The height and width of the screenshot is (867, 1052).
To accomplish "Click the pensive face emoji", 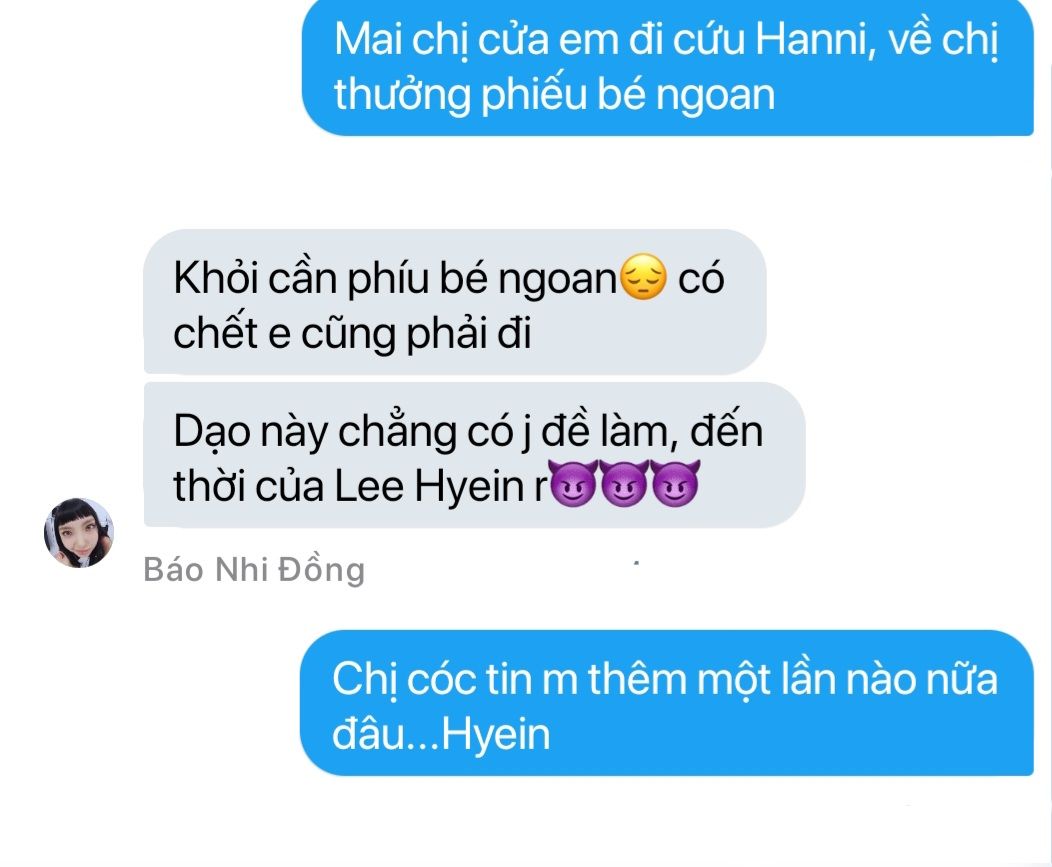I will click(643, 276).
